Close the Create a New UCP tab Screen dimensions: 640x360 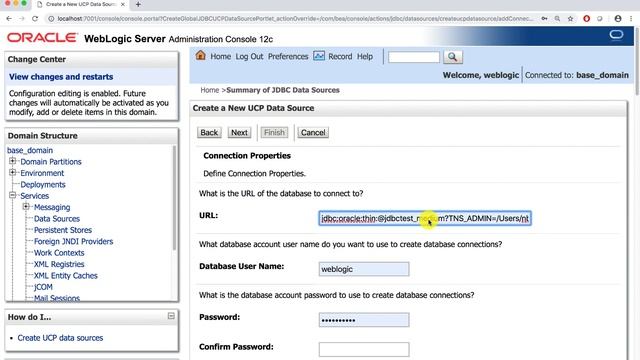click(x=123, y=4)
